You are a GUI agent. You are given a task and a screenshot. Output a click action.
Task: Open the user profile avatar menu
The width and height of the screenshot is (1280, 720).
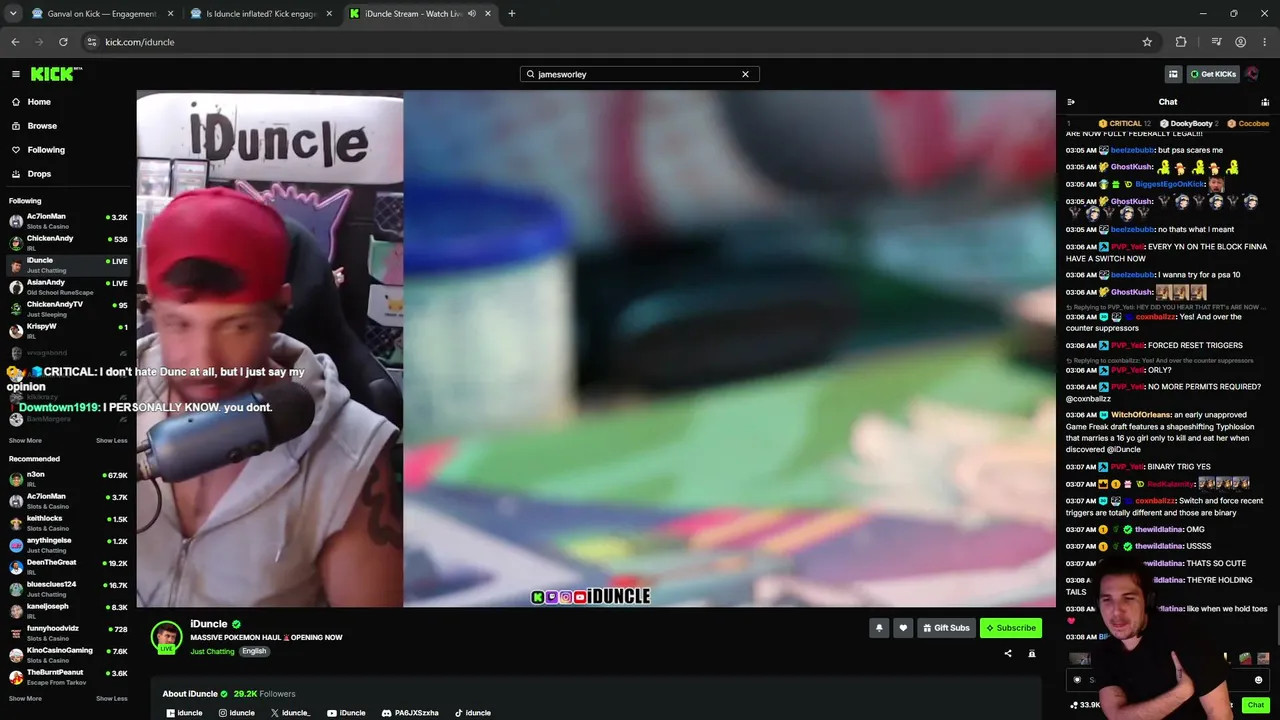click(1252, 74)
